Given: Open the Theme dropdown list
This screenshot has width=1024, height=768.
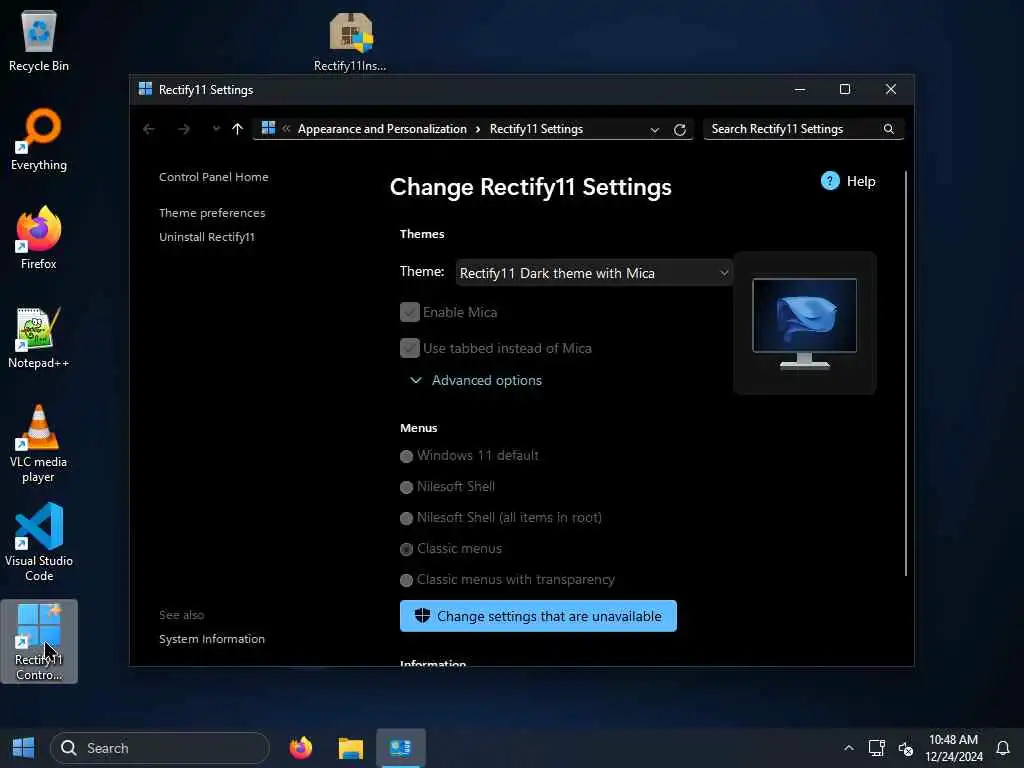Looking at the screenshot, I should (594, 273).
